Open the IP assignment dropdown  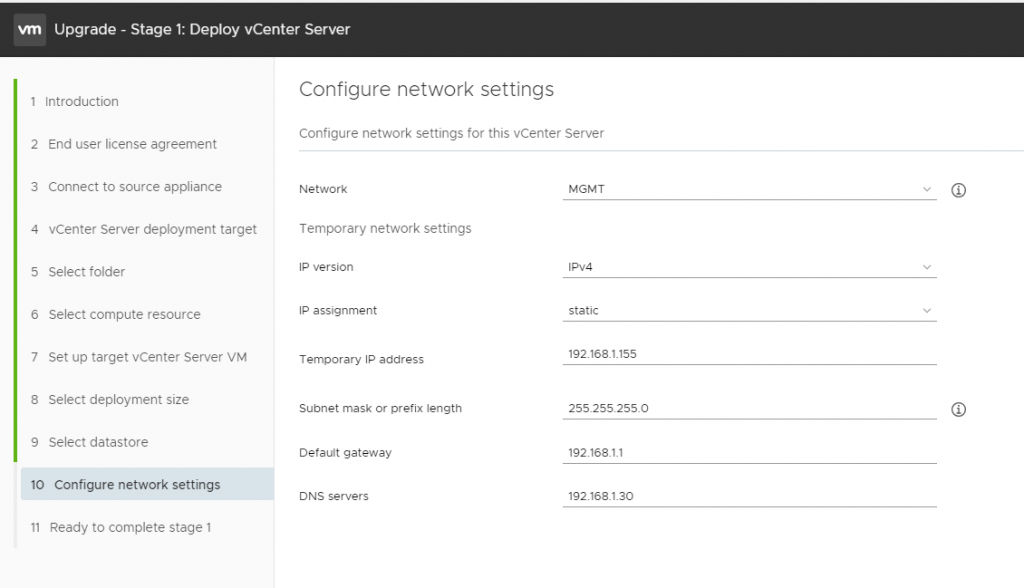[749, 310]
